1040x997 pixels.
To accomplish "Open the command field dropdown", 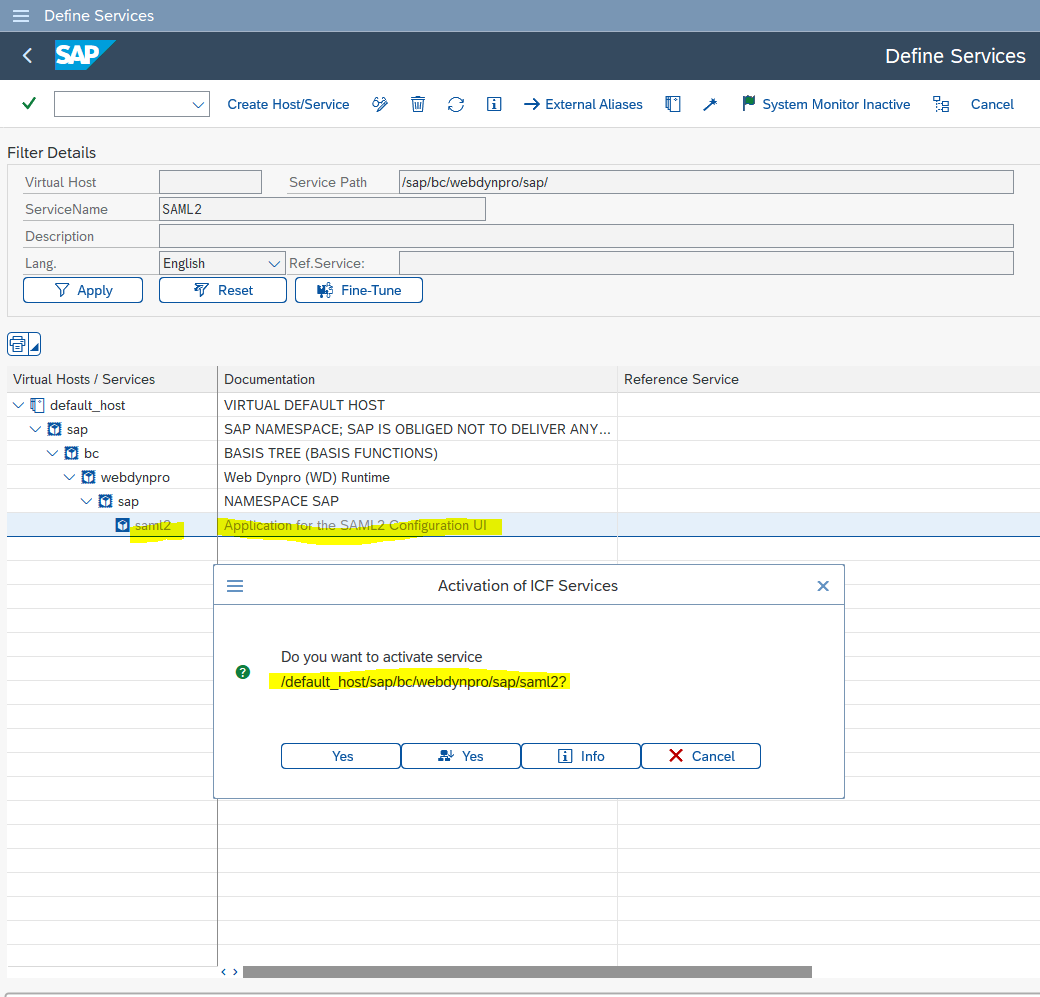I will [198, 104].
